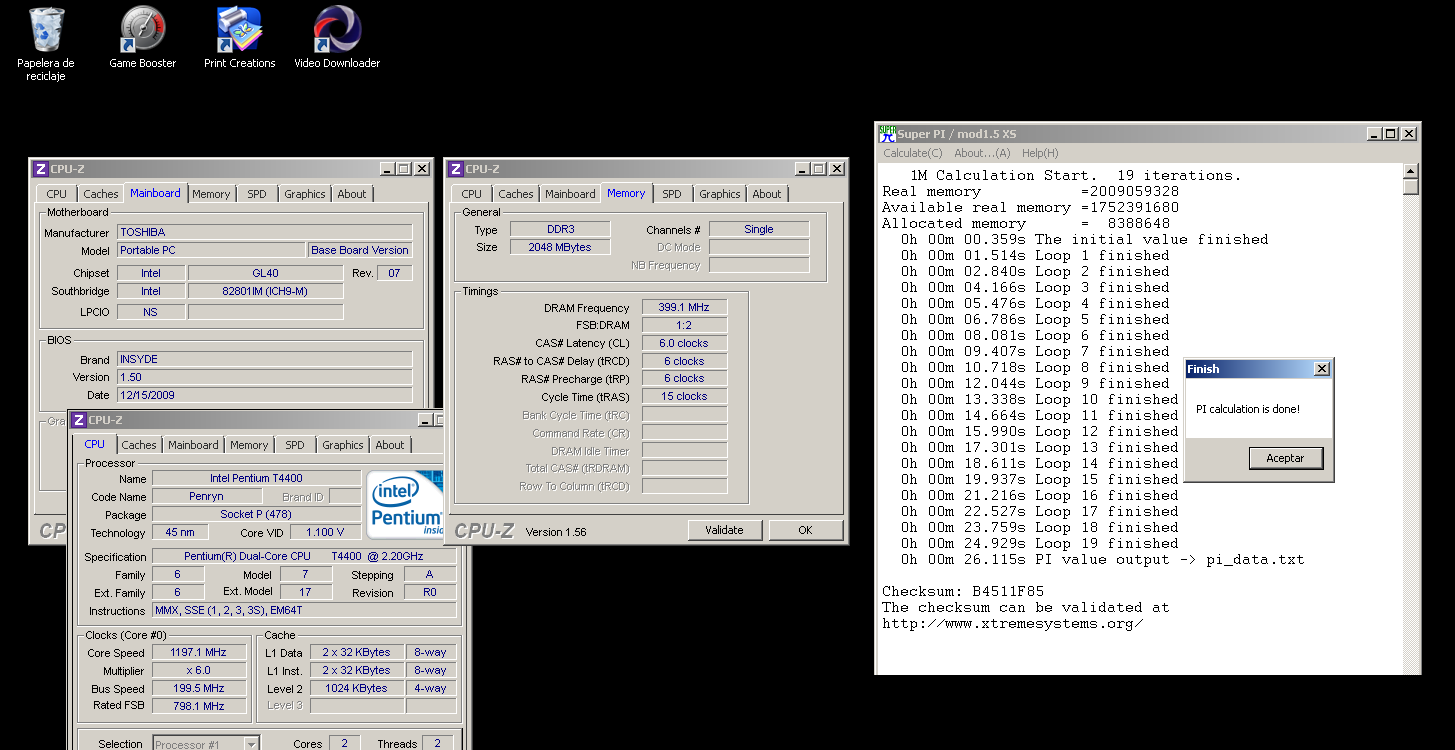This screenshot has height=750, width=1455.
Task: Open About tab in Mainboard window
Action: [x=352, y=194]
